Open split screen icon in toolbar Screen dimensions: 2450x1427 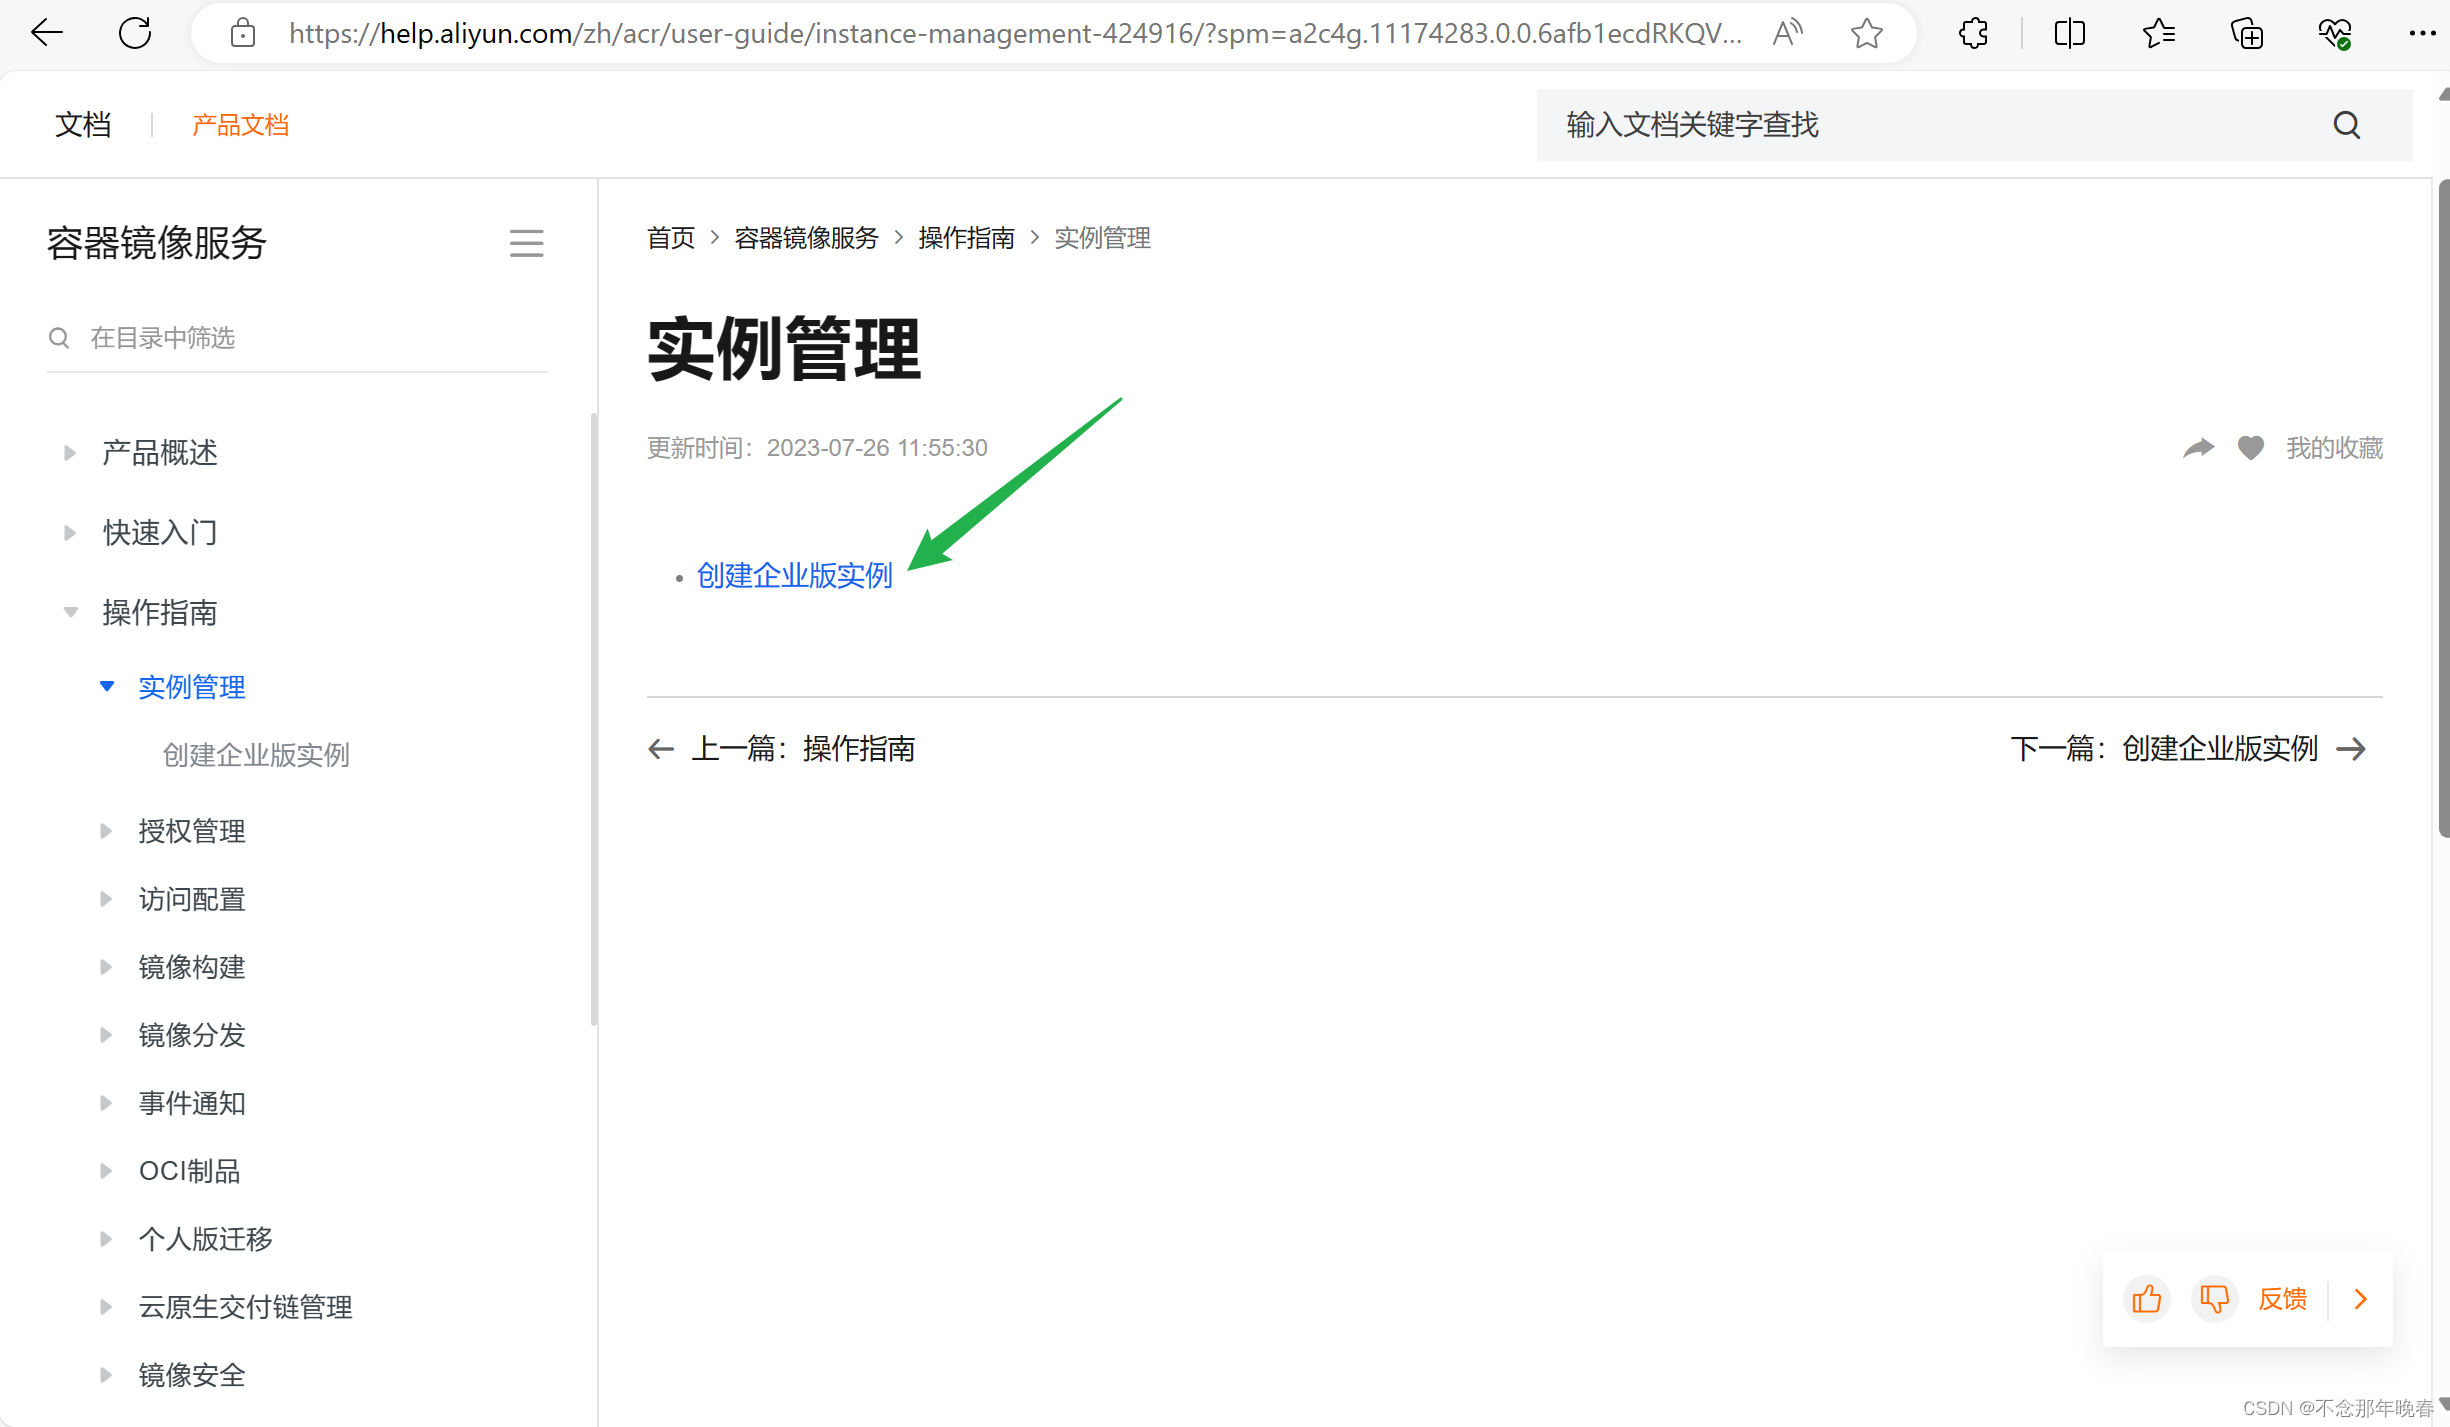(x=2069, y=33)
